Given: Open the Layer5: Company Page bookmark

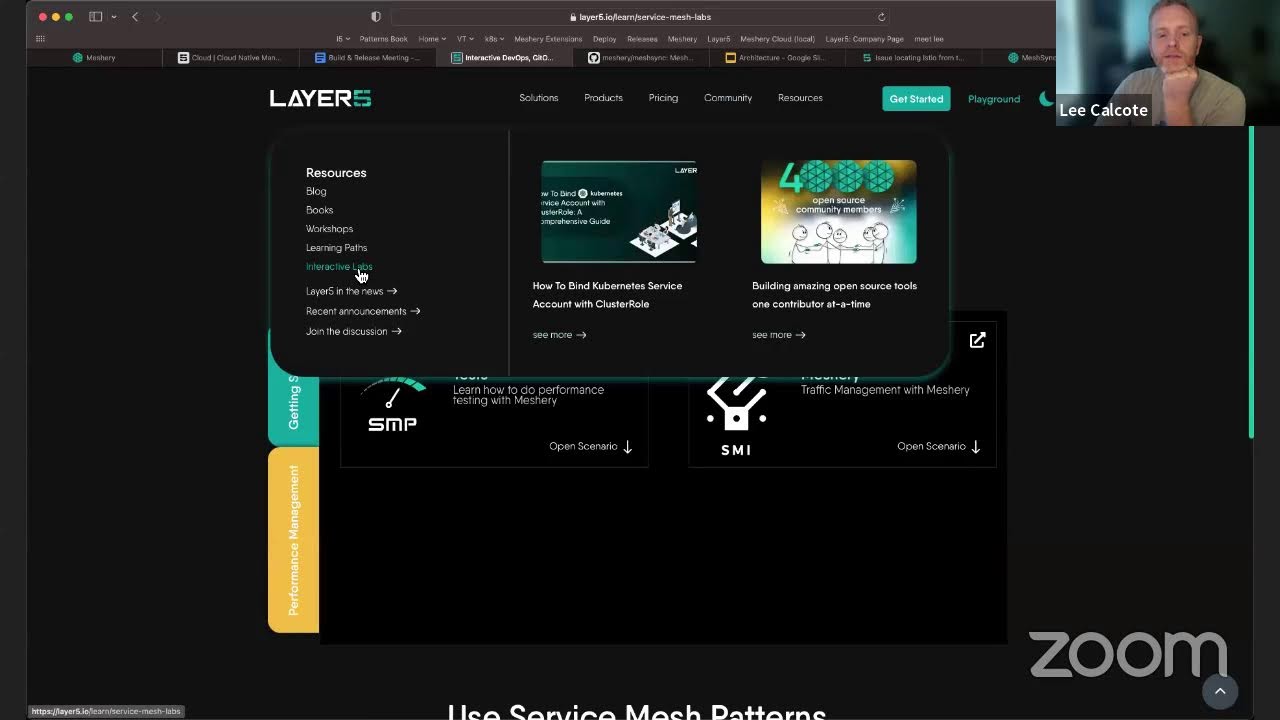Looking at the screenshot, I should tap(864, 39).
